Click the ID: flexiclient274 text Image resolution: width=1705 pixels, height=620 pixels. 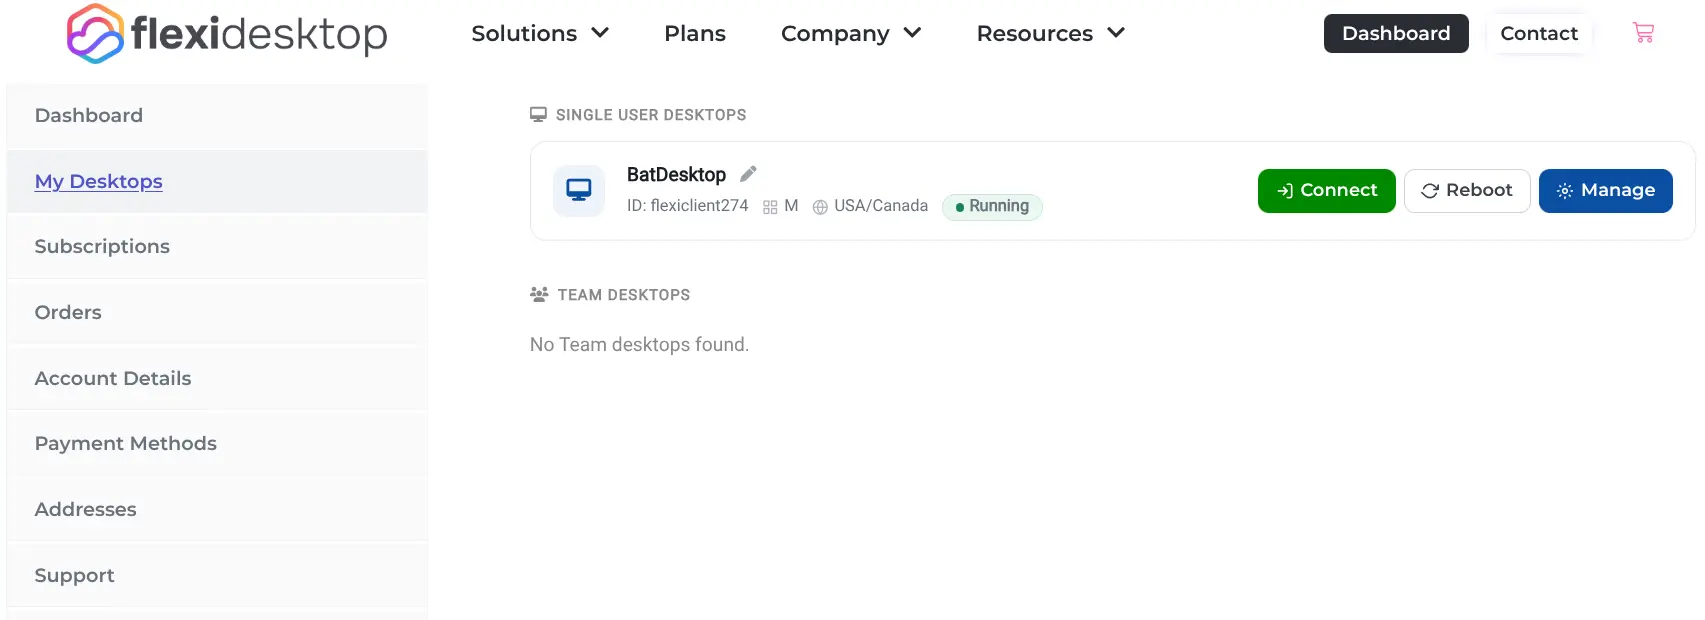pos(687,206)
